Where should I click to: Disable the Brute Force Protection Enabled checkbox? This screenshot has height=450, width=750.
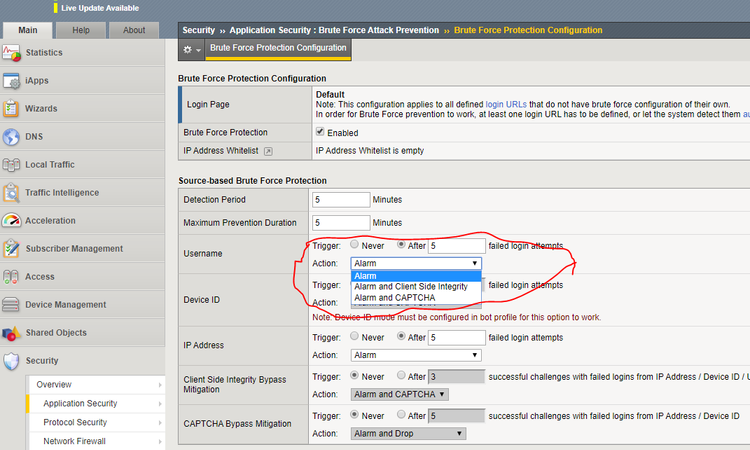point(319,132)
